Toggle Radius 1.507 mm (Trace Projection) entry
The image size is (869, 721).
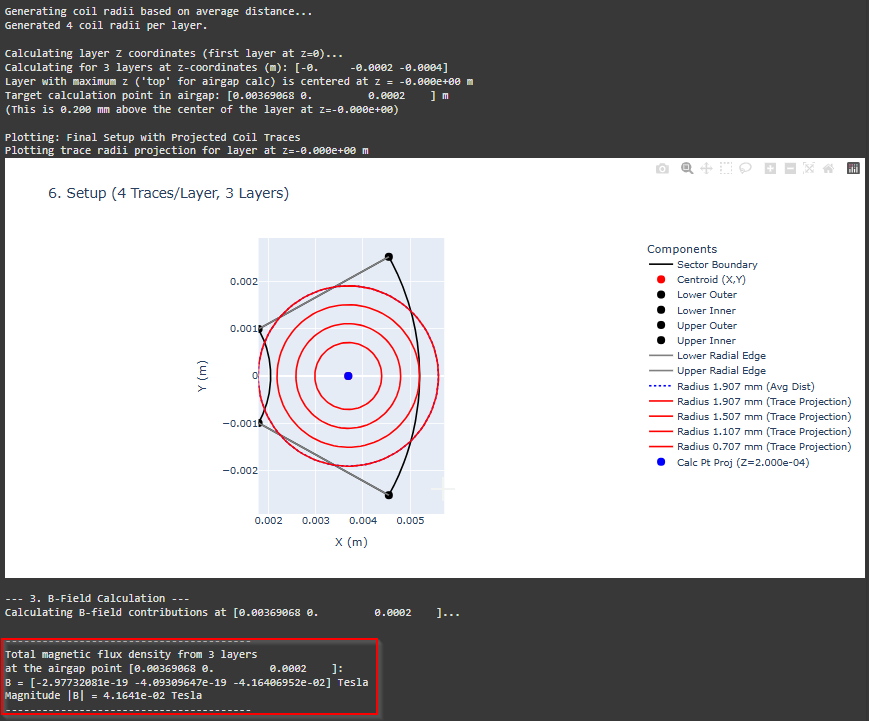tap(750, 416)
